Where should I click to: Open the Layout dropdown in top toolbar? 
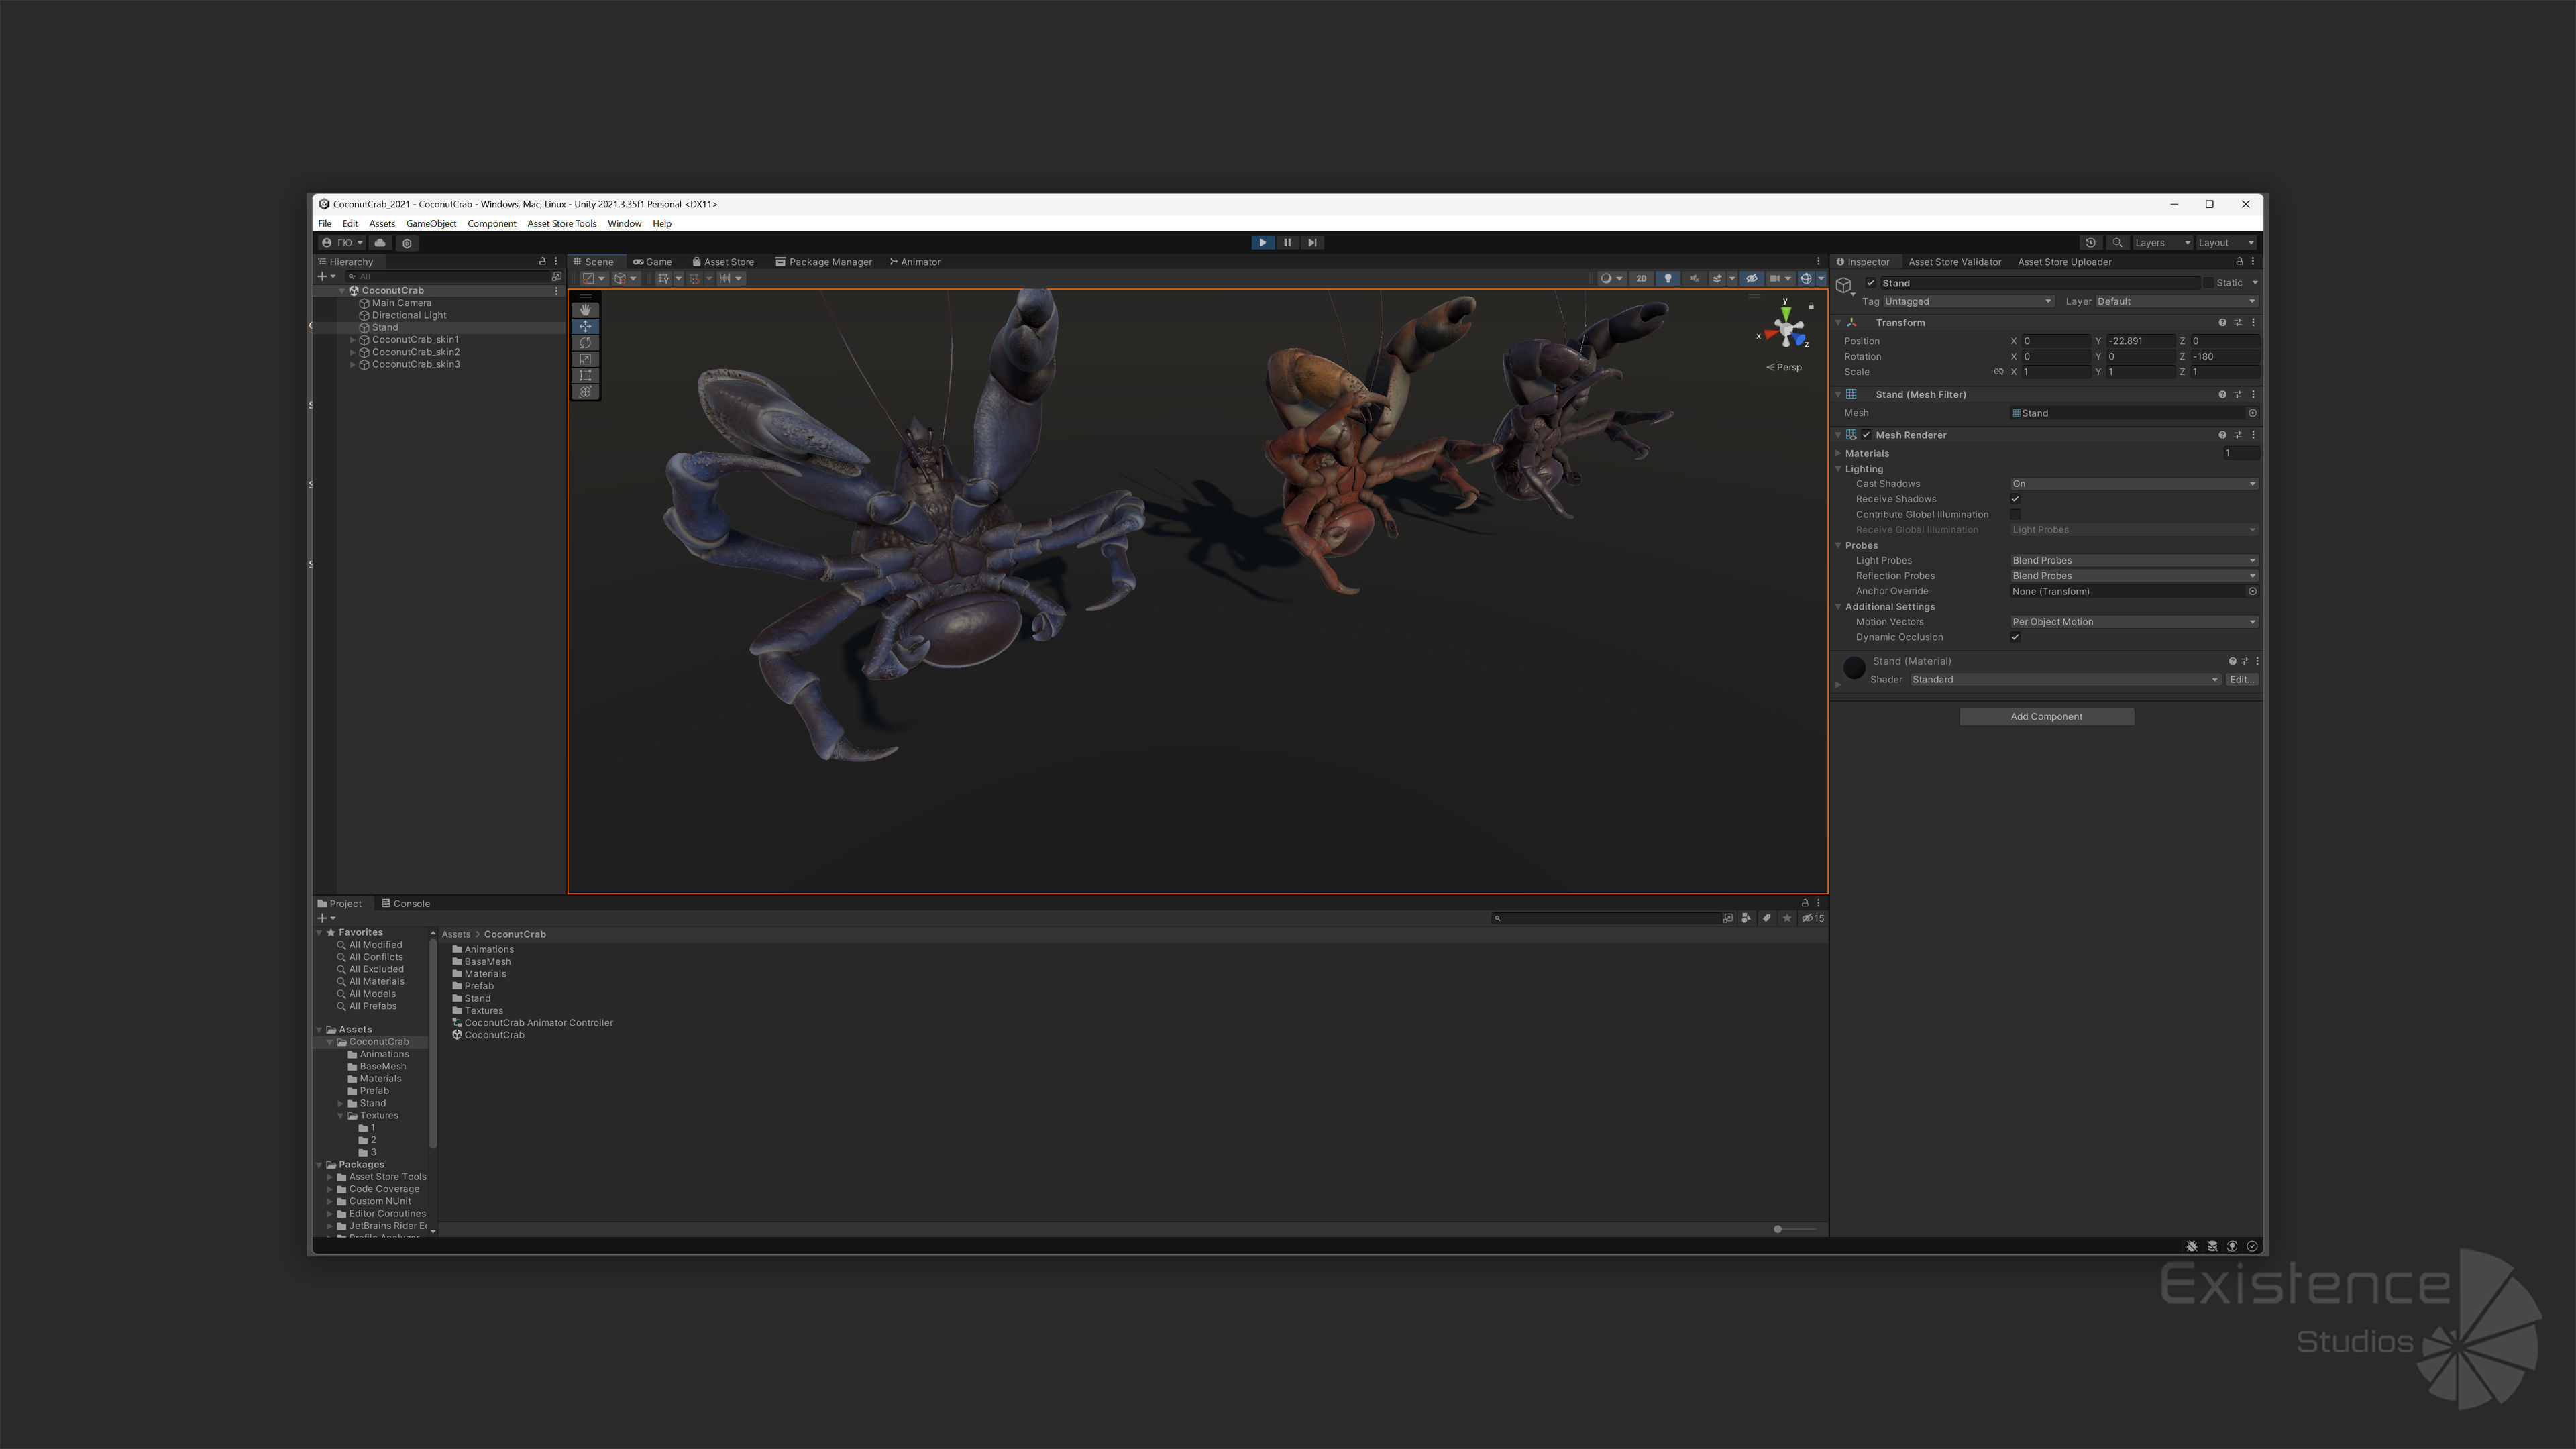click(x=2226, y=243)
